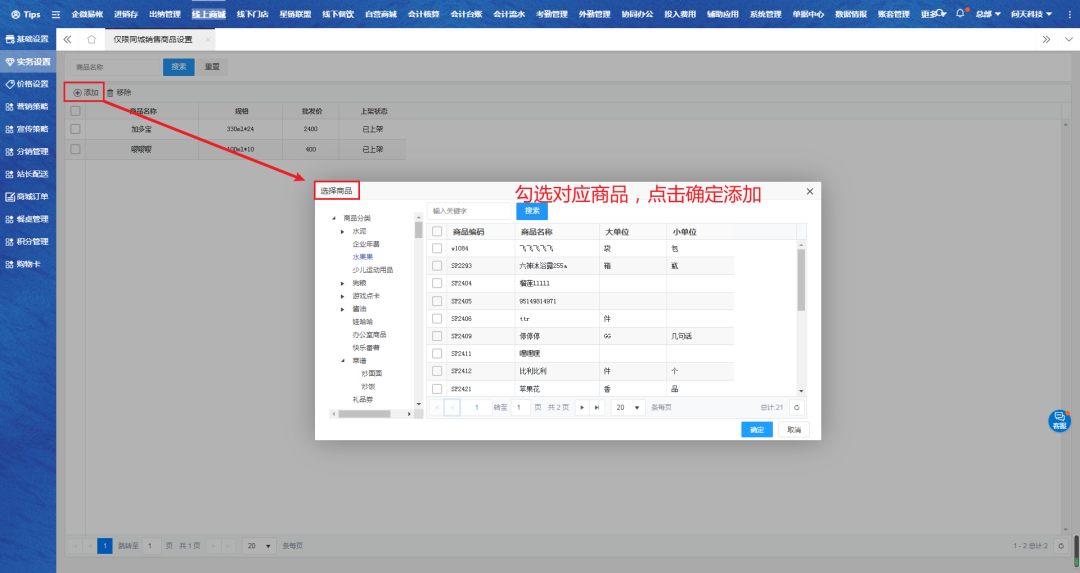Screen dimensions: 1080x573
Task: Click the notification bell icon
Action: coord(961,14)
